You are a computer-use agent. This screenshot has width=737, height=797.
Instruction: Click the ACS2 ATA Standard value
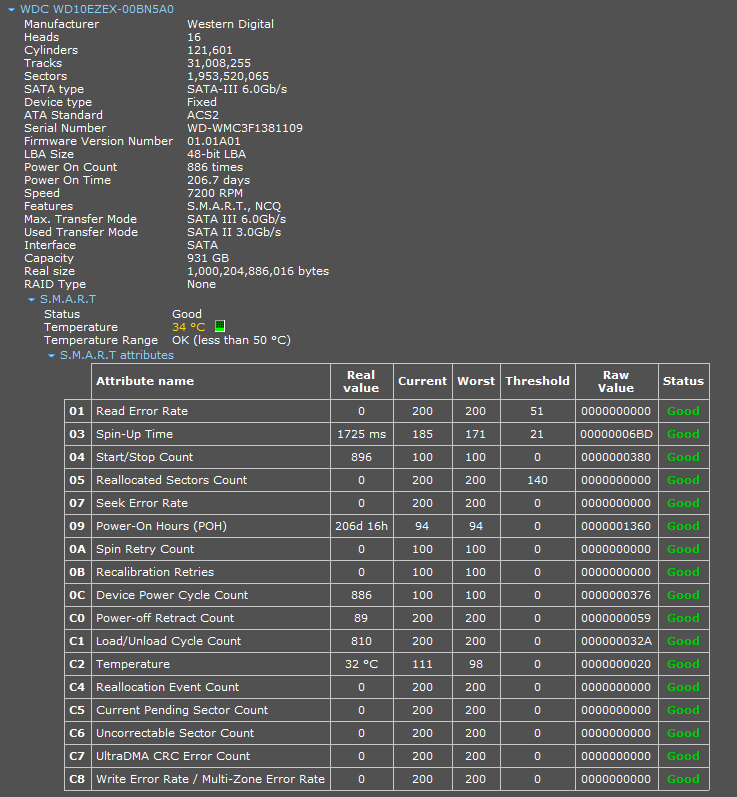[x=203, y=115]
